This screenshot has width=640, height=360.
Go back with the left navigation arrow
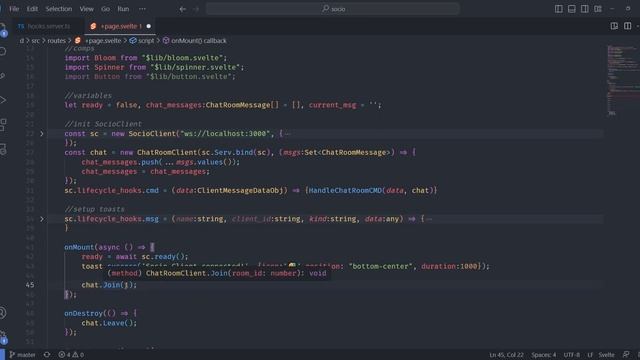[182, 9]
